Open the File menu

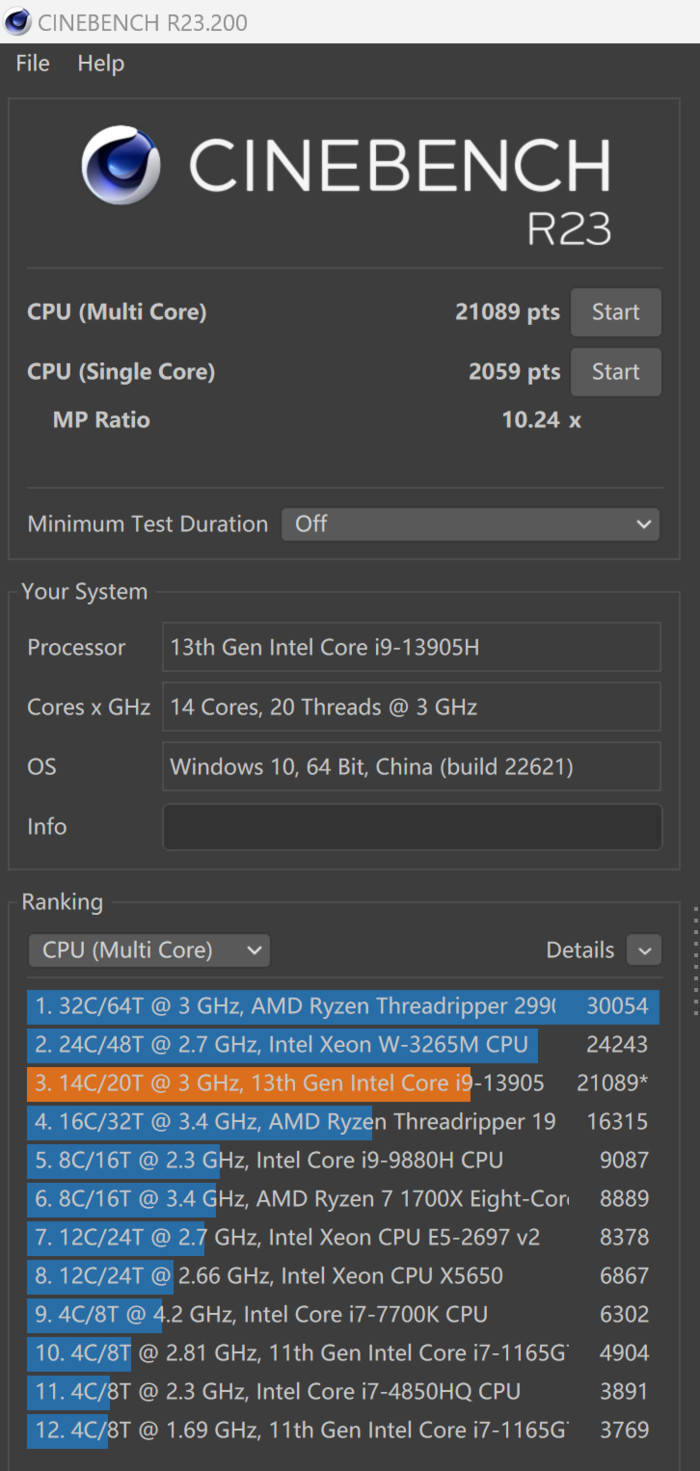click(x=33, y=63)
